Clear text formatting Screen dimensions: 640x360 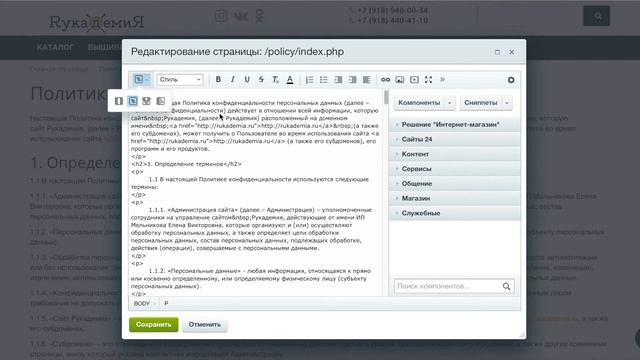pyautogui.click(x=276, y=80)
